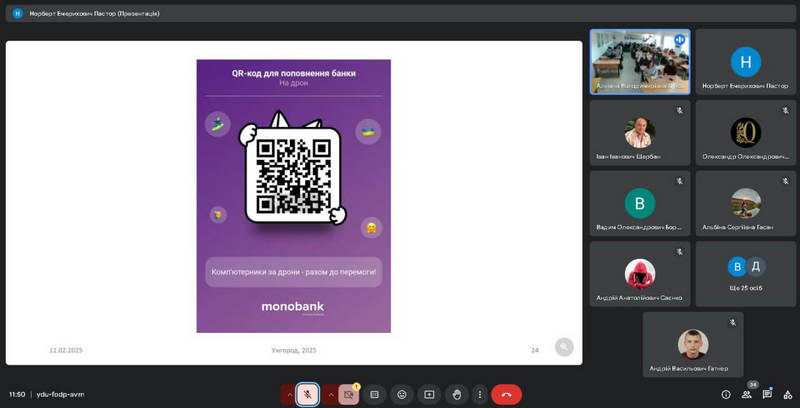Click slide subtitle 'На дрон'
The image size is (800, 408).
[x=293, y=83]
